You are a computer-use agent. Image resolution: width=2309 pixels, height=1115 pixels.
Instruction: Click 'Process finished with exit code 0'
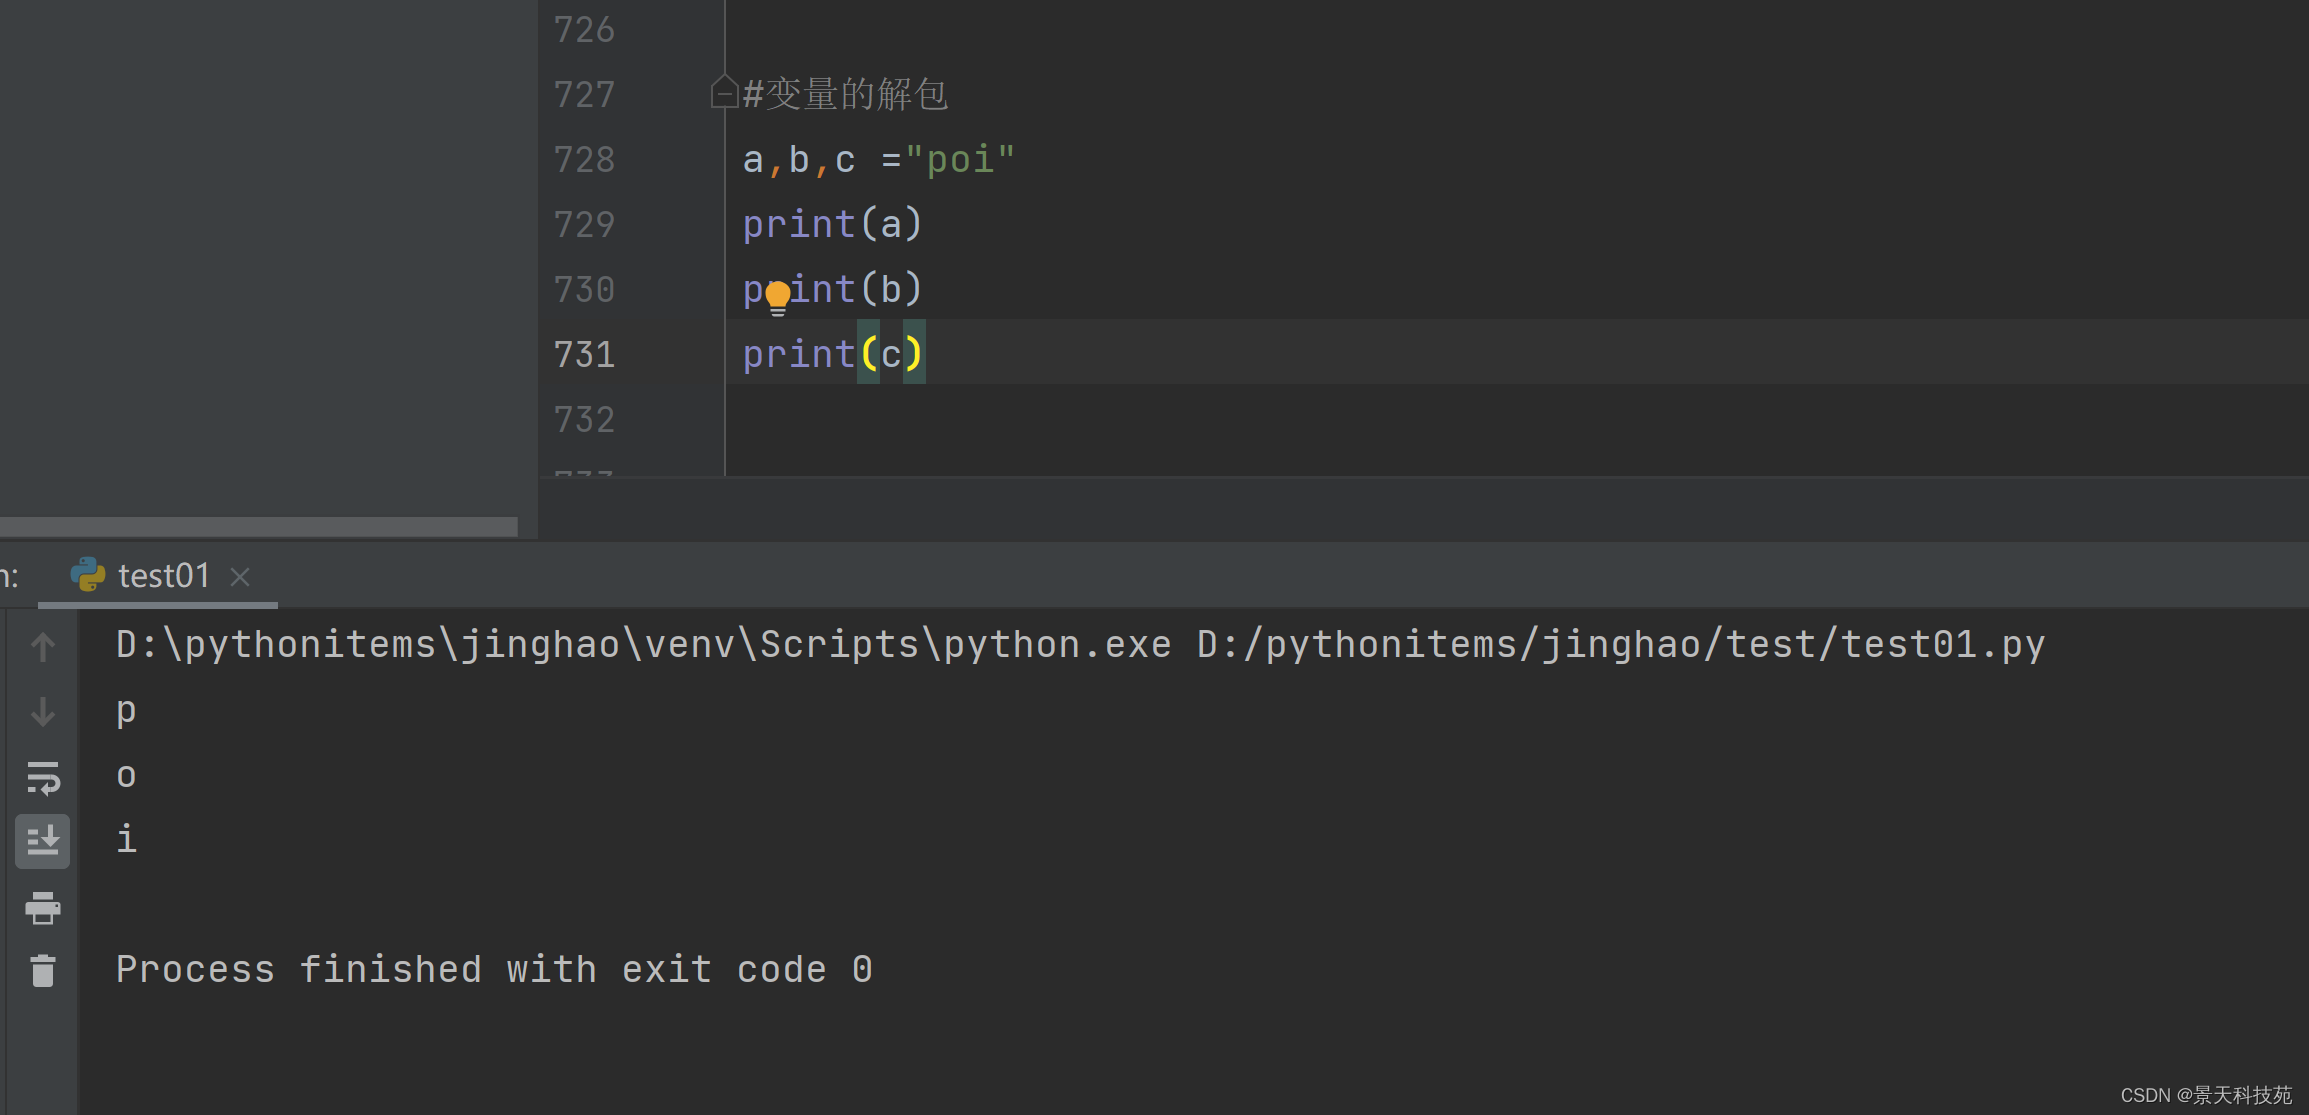494,970
